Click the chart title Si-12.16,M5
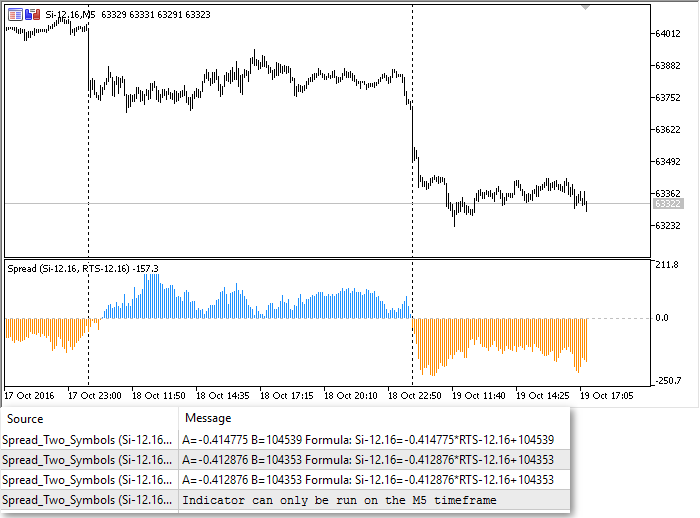Viewport: 700px width, 518px height. click(x=71, y=15)
